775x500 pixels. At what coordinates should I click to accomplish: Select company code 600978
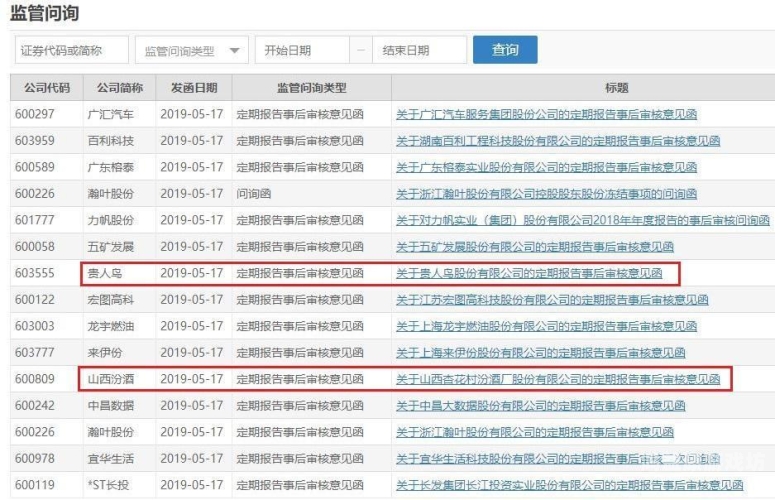(x=35, y=458)
